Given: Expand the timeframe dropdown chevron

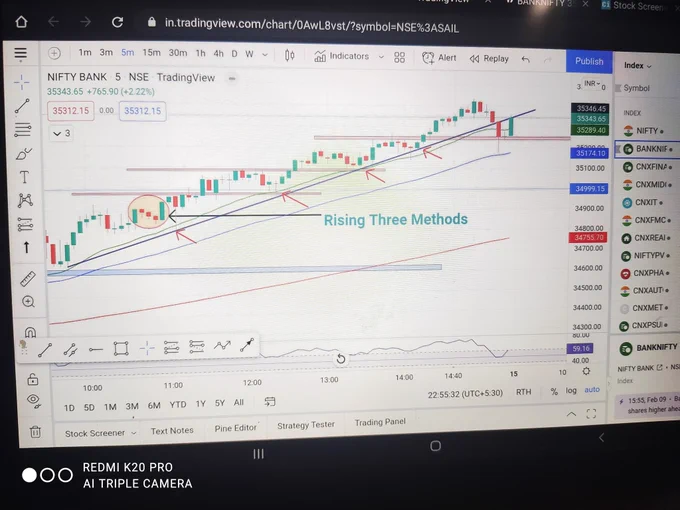Looking at the screenshot, I should [x=265, y=55].
